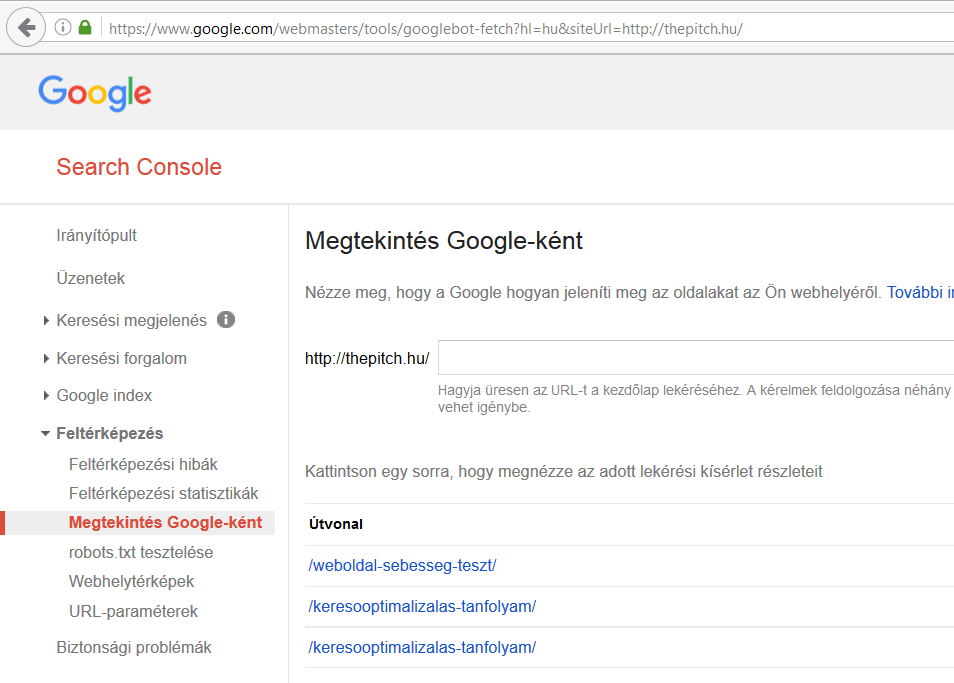954x683 pixels.
Task: Click the browser address bar URL
Action: 425,29
